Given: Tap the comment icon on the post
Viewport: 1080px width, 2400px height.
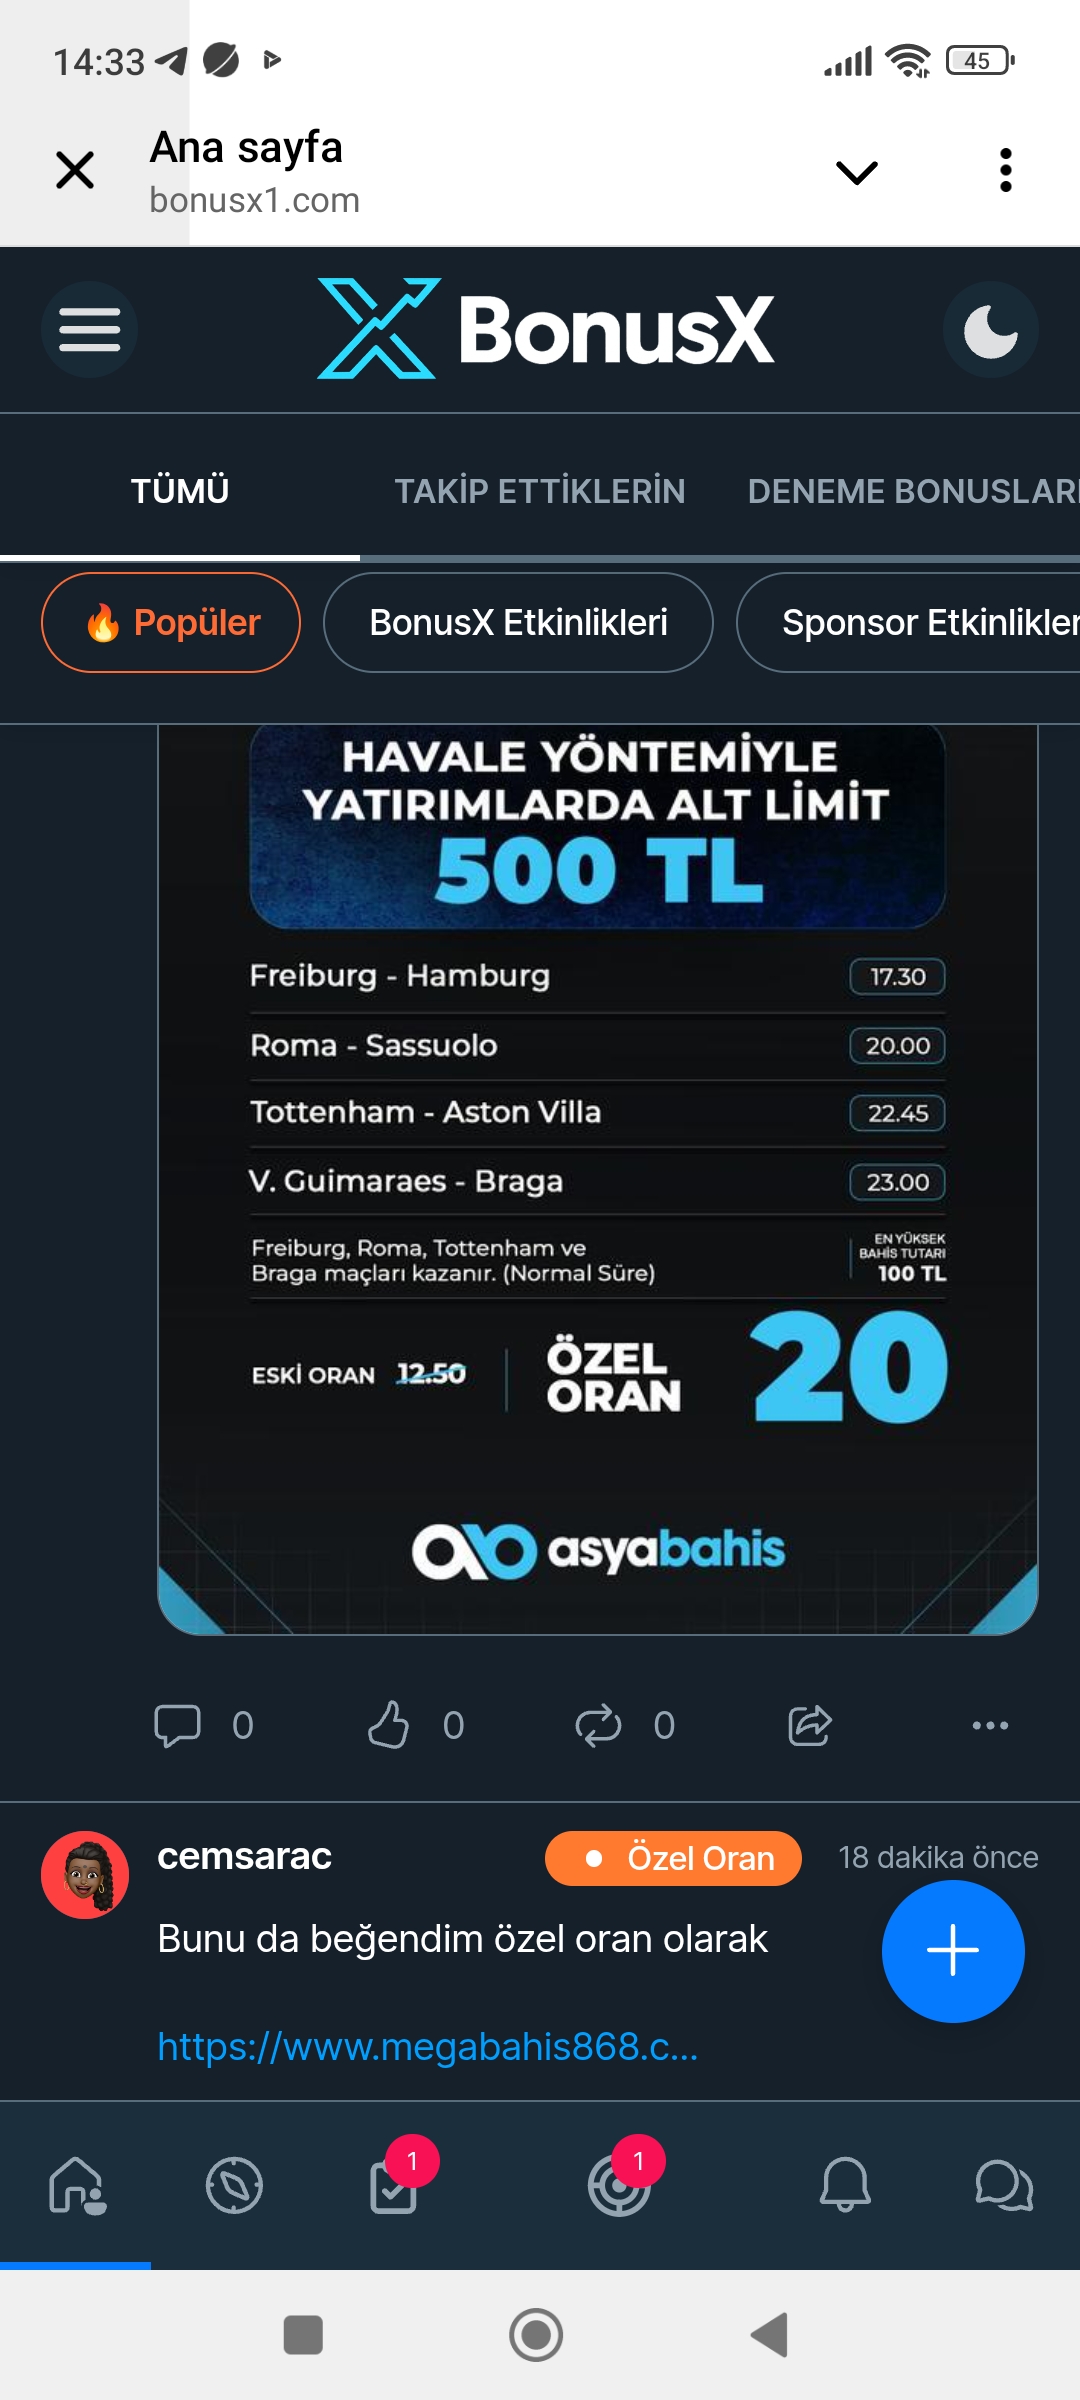Looking at the screenshot, I should [x=177, y=1725].
